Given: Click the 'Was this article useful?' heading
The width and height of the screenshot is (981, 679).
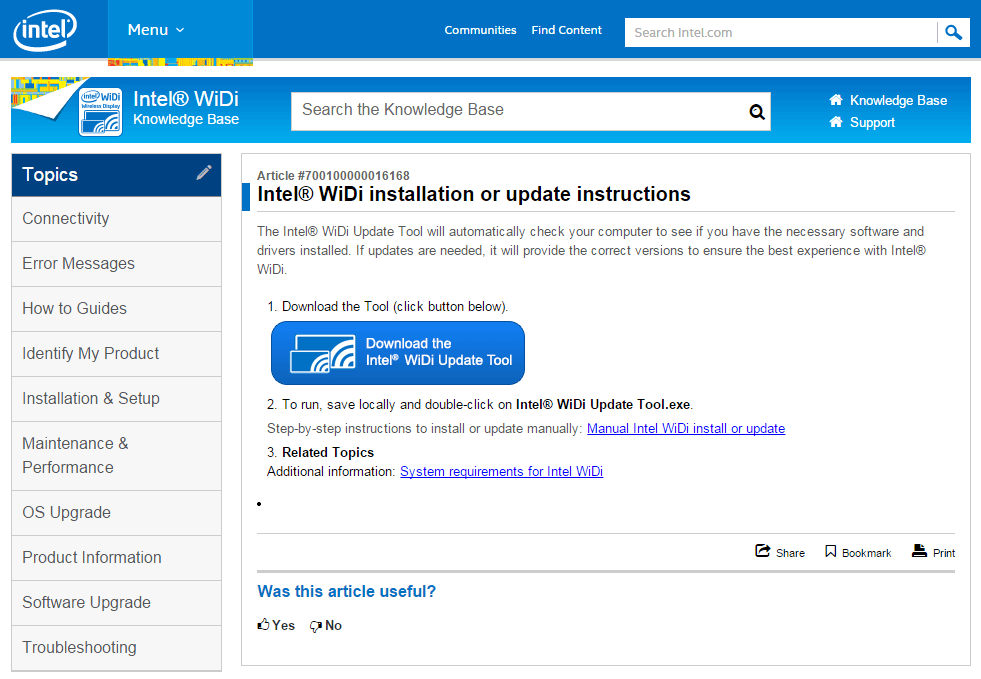Looking at the screenshot, I should point(347,591).
